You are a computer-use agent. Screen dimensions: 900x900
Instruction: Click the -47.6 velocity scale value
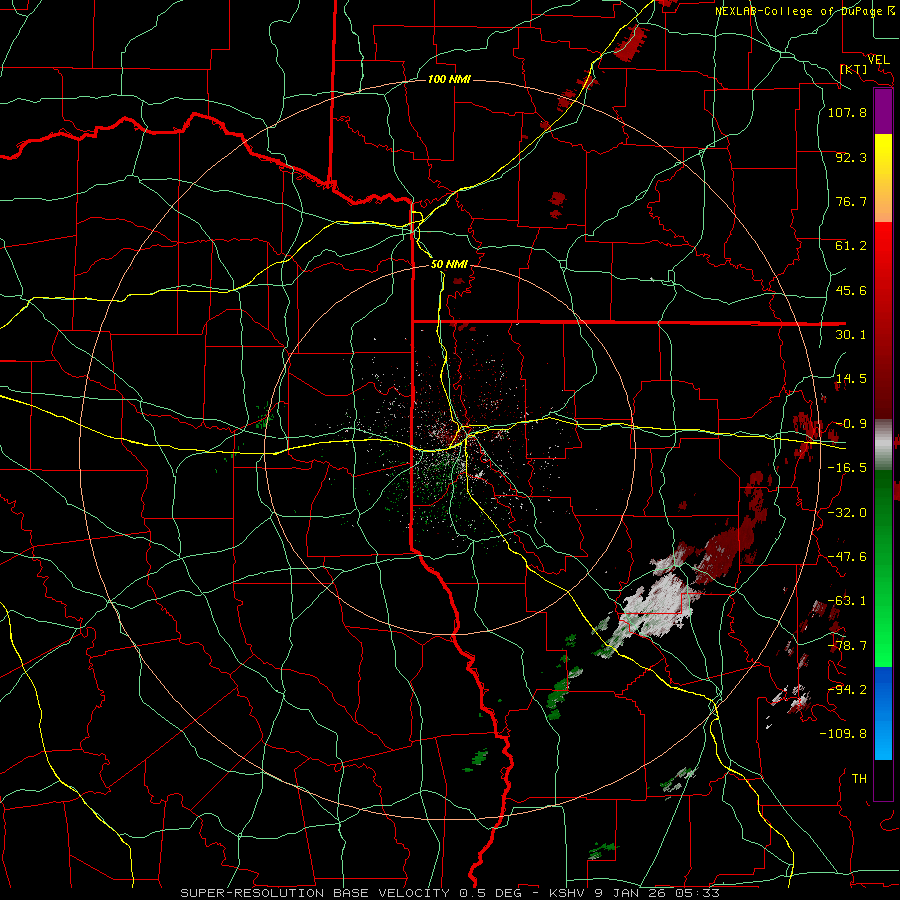(x=847, y=557)
